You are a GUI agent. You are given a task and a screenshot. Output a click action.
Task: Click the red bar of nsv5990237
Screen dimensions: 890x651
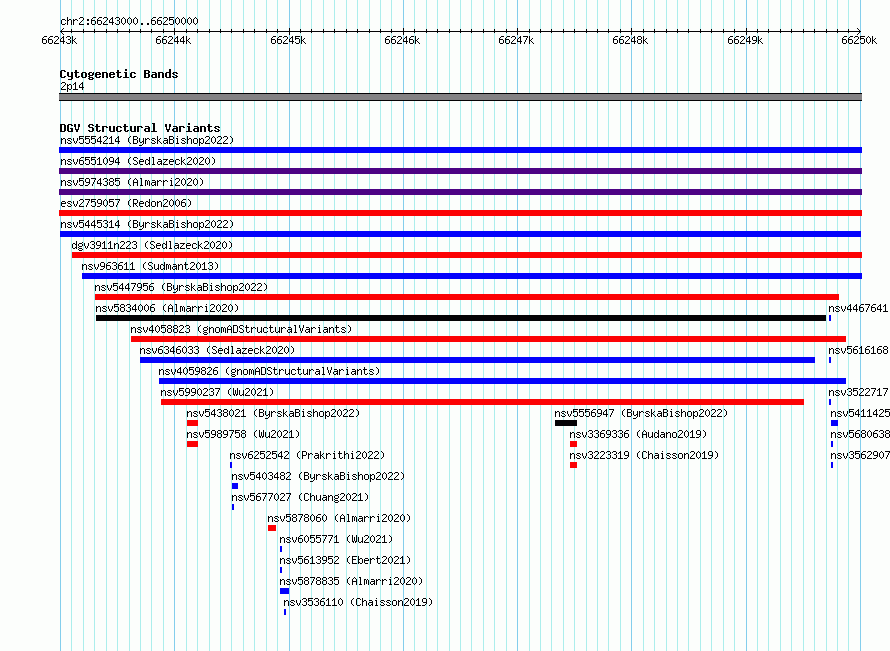coord(482,402)
